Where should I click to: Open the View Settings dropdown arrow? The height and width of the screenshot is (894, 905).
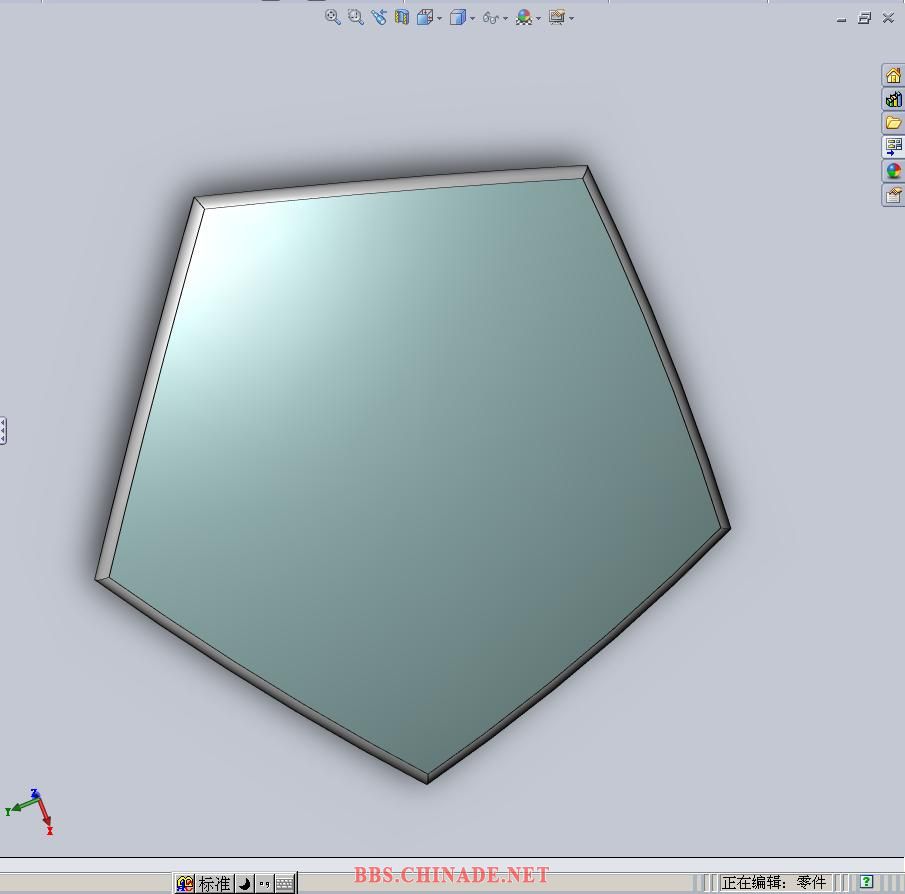(571, 18)
